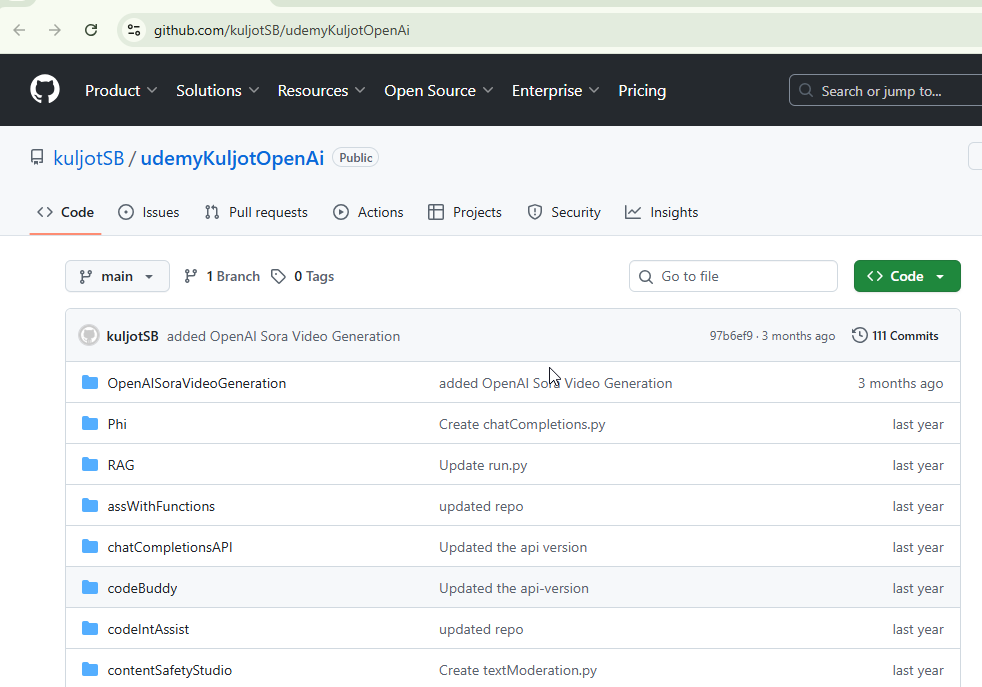The width and height of the screenshot is (982, 687).
Task: Open commit message 'Update run.py'
Action: click(483, 465)
